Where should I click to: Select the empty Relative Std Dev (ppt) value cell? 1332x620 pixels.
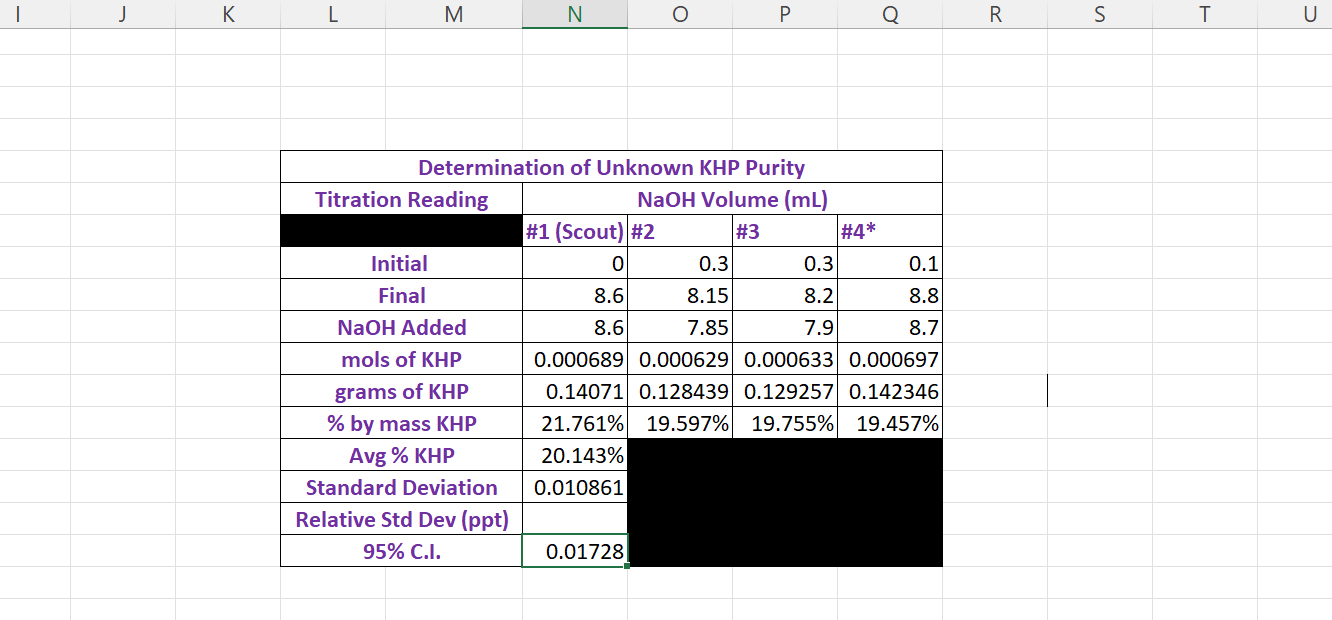pos(575,519)
